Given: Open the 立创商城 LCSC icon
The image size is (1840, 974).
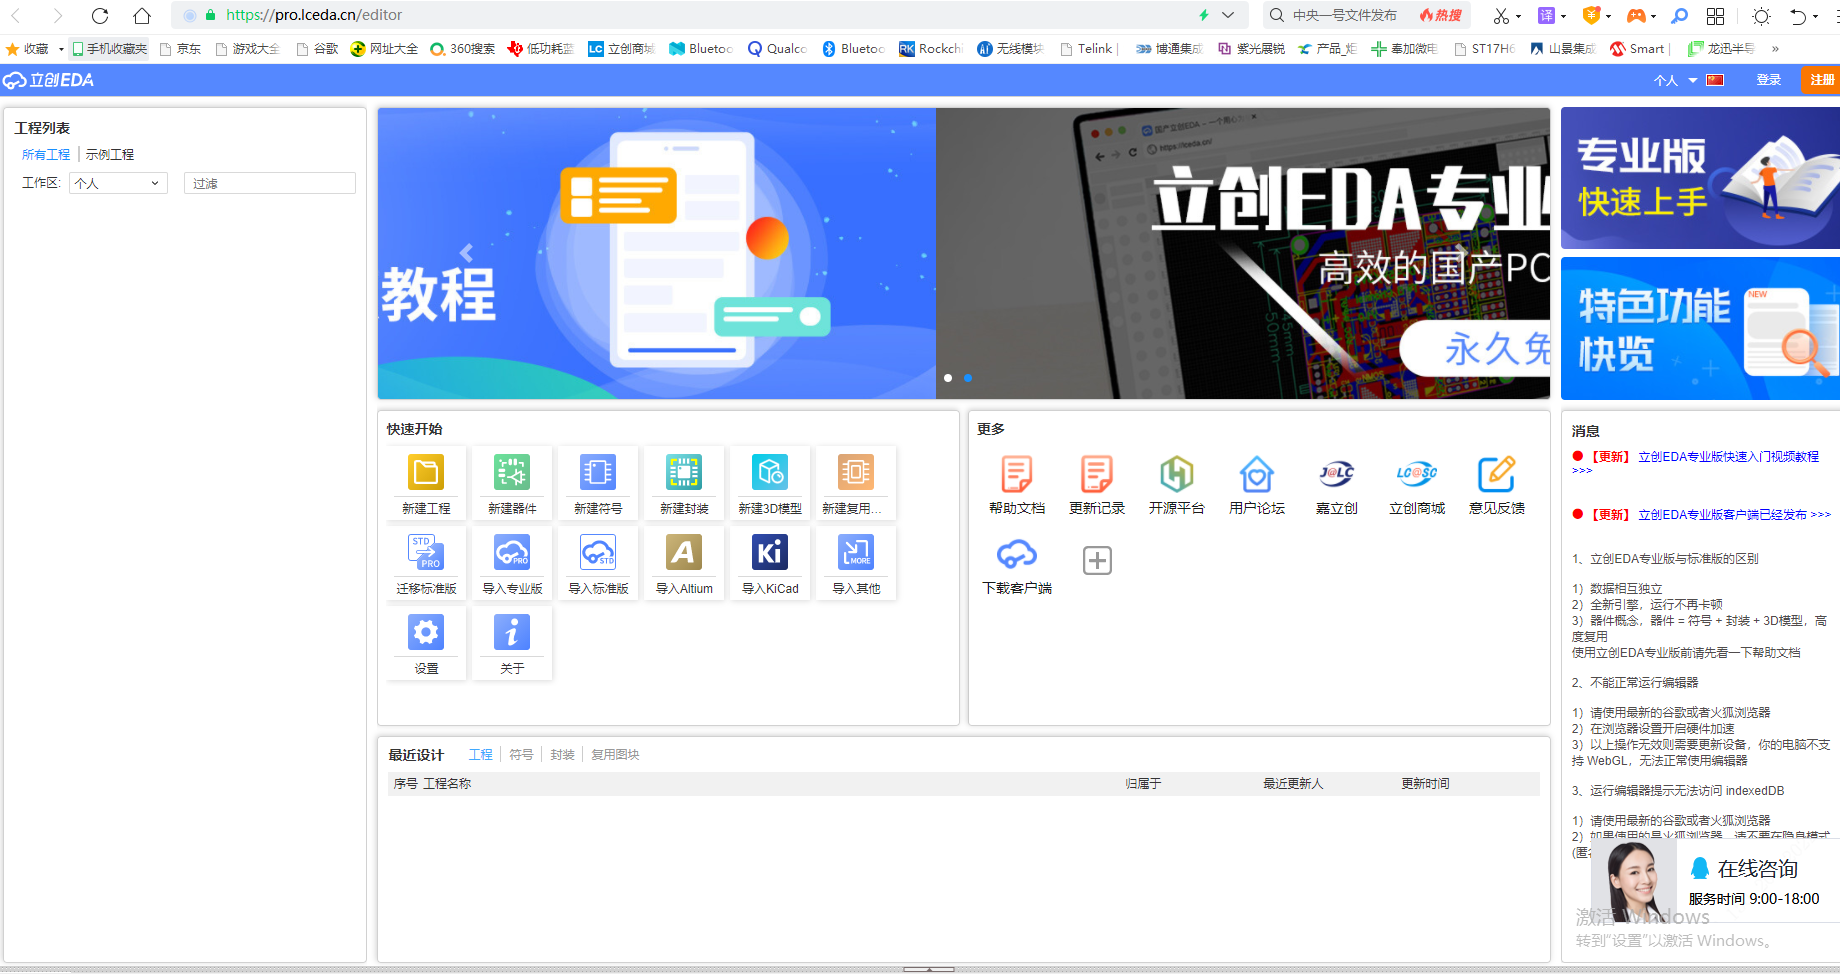Looking at the screenshot, I should 1417,474.
